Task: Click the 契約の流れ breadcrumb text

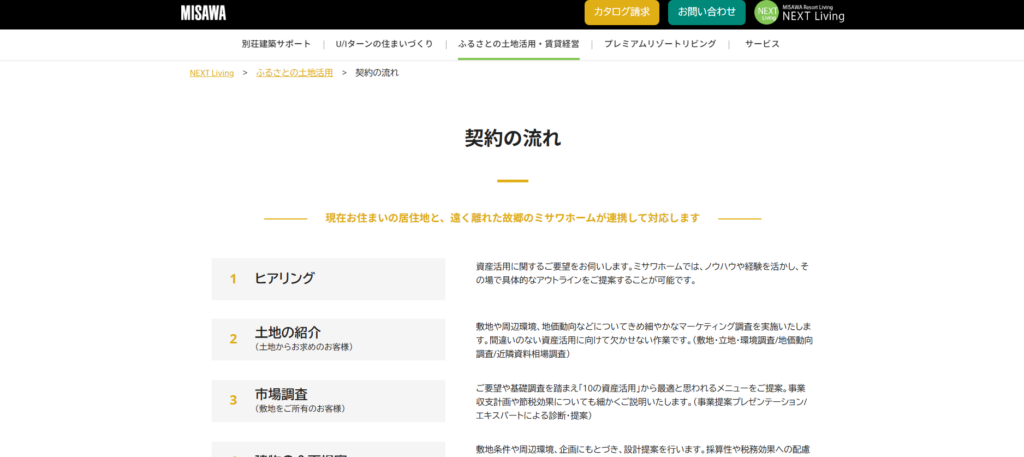Action: click(376, 73)
